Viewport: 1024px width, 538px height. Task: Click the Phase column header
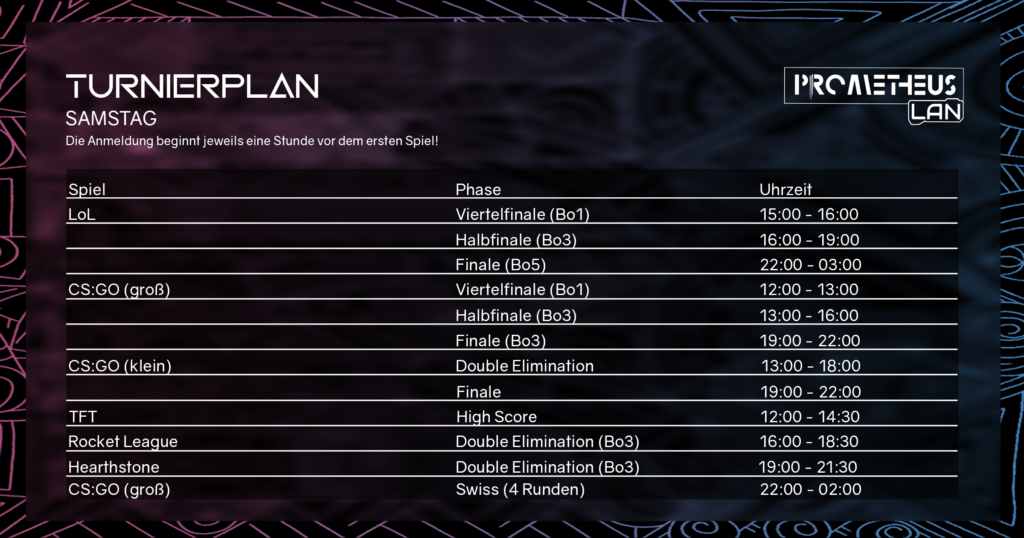(x=478, y=189)
